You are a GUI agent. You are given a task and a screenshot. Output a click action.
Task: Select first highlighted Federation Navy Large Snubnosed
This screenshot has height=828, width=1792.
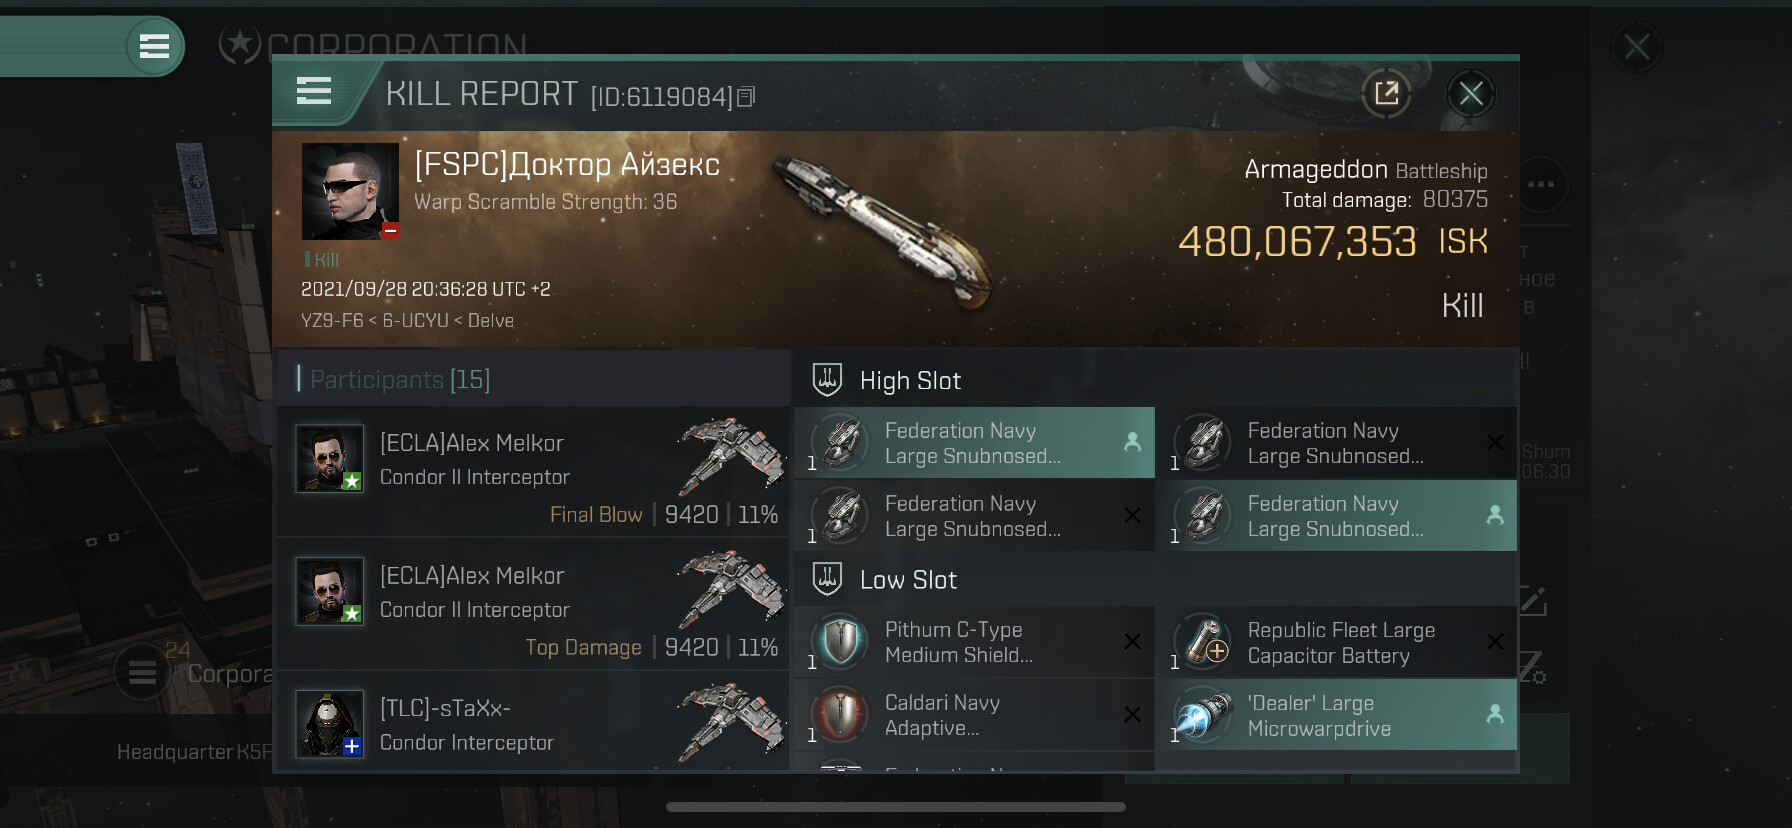coord(974,443)
